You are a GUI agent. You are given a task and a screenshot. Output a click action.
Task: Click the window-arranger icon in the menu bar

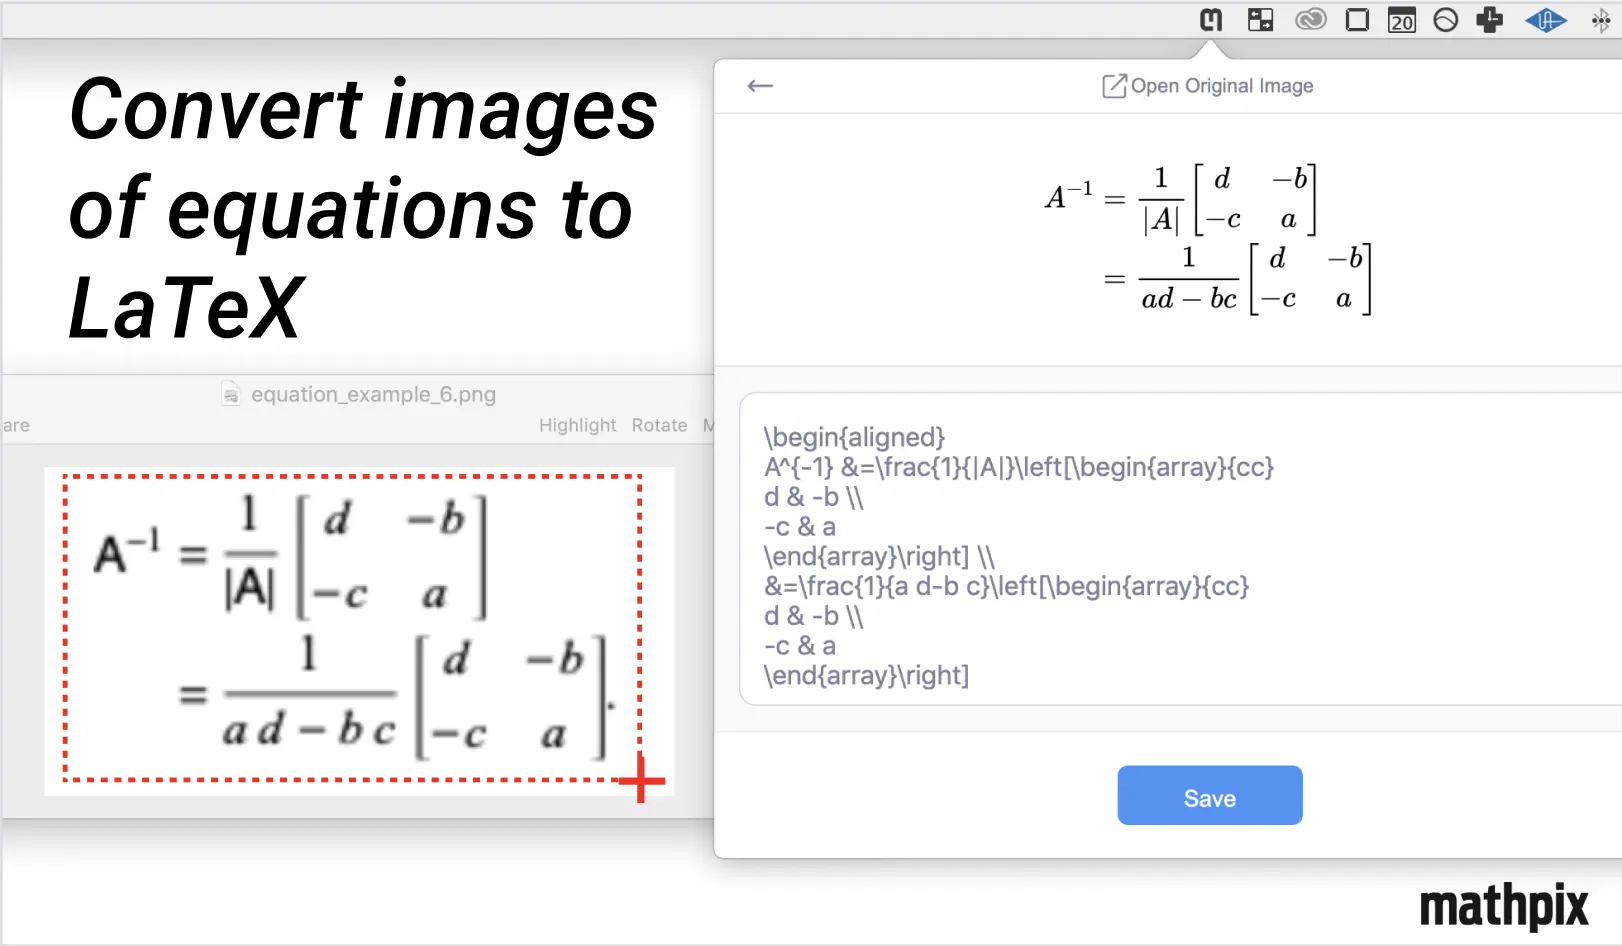coord(1260,19)
